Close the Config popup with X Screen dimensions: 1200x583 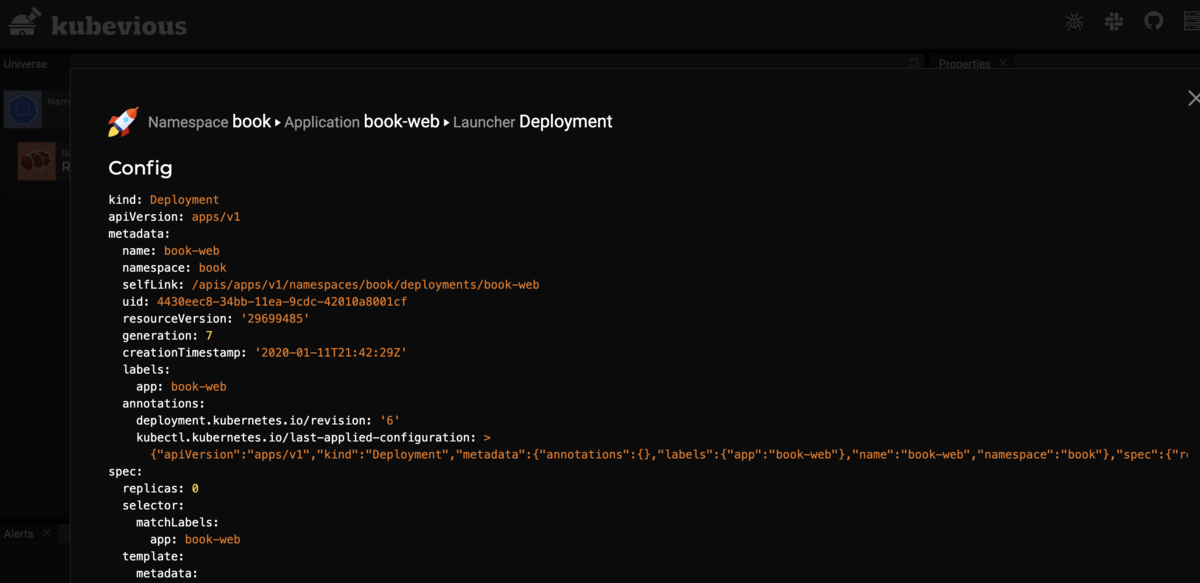1193,98
